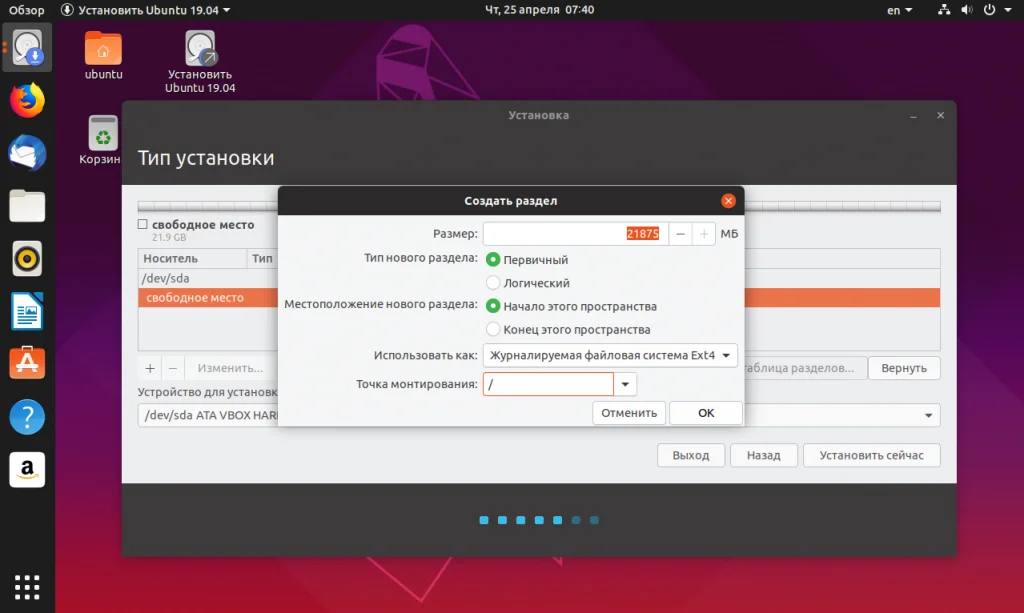
Task: Open the power menu icon in the top bar
Action: coord(989,10)
